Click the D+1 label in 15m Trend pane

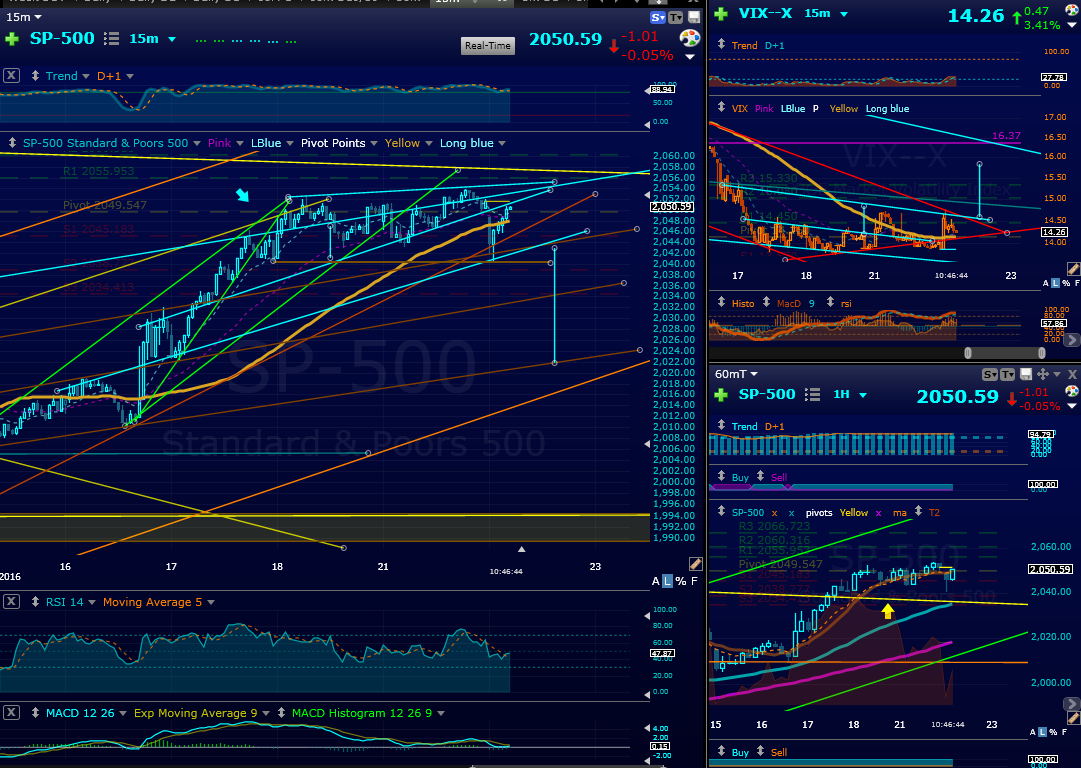pos(109,76)
